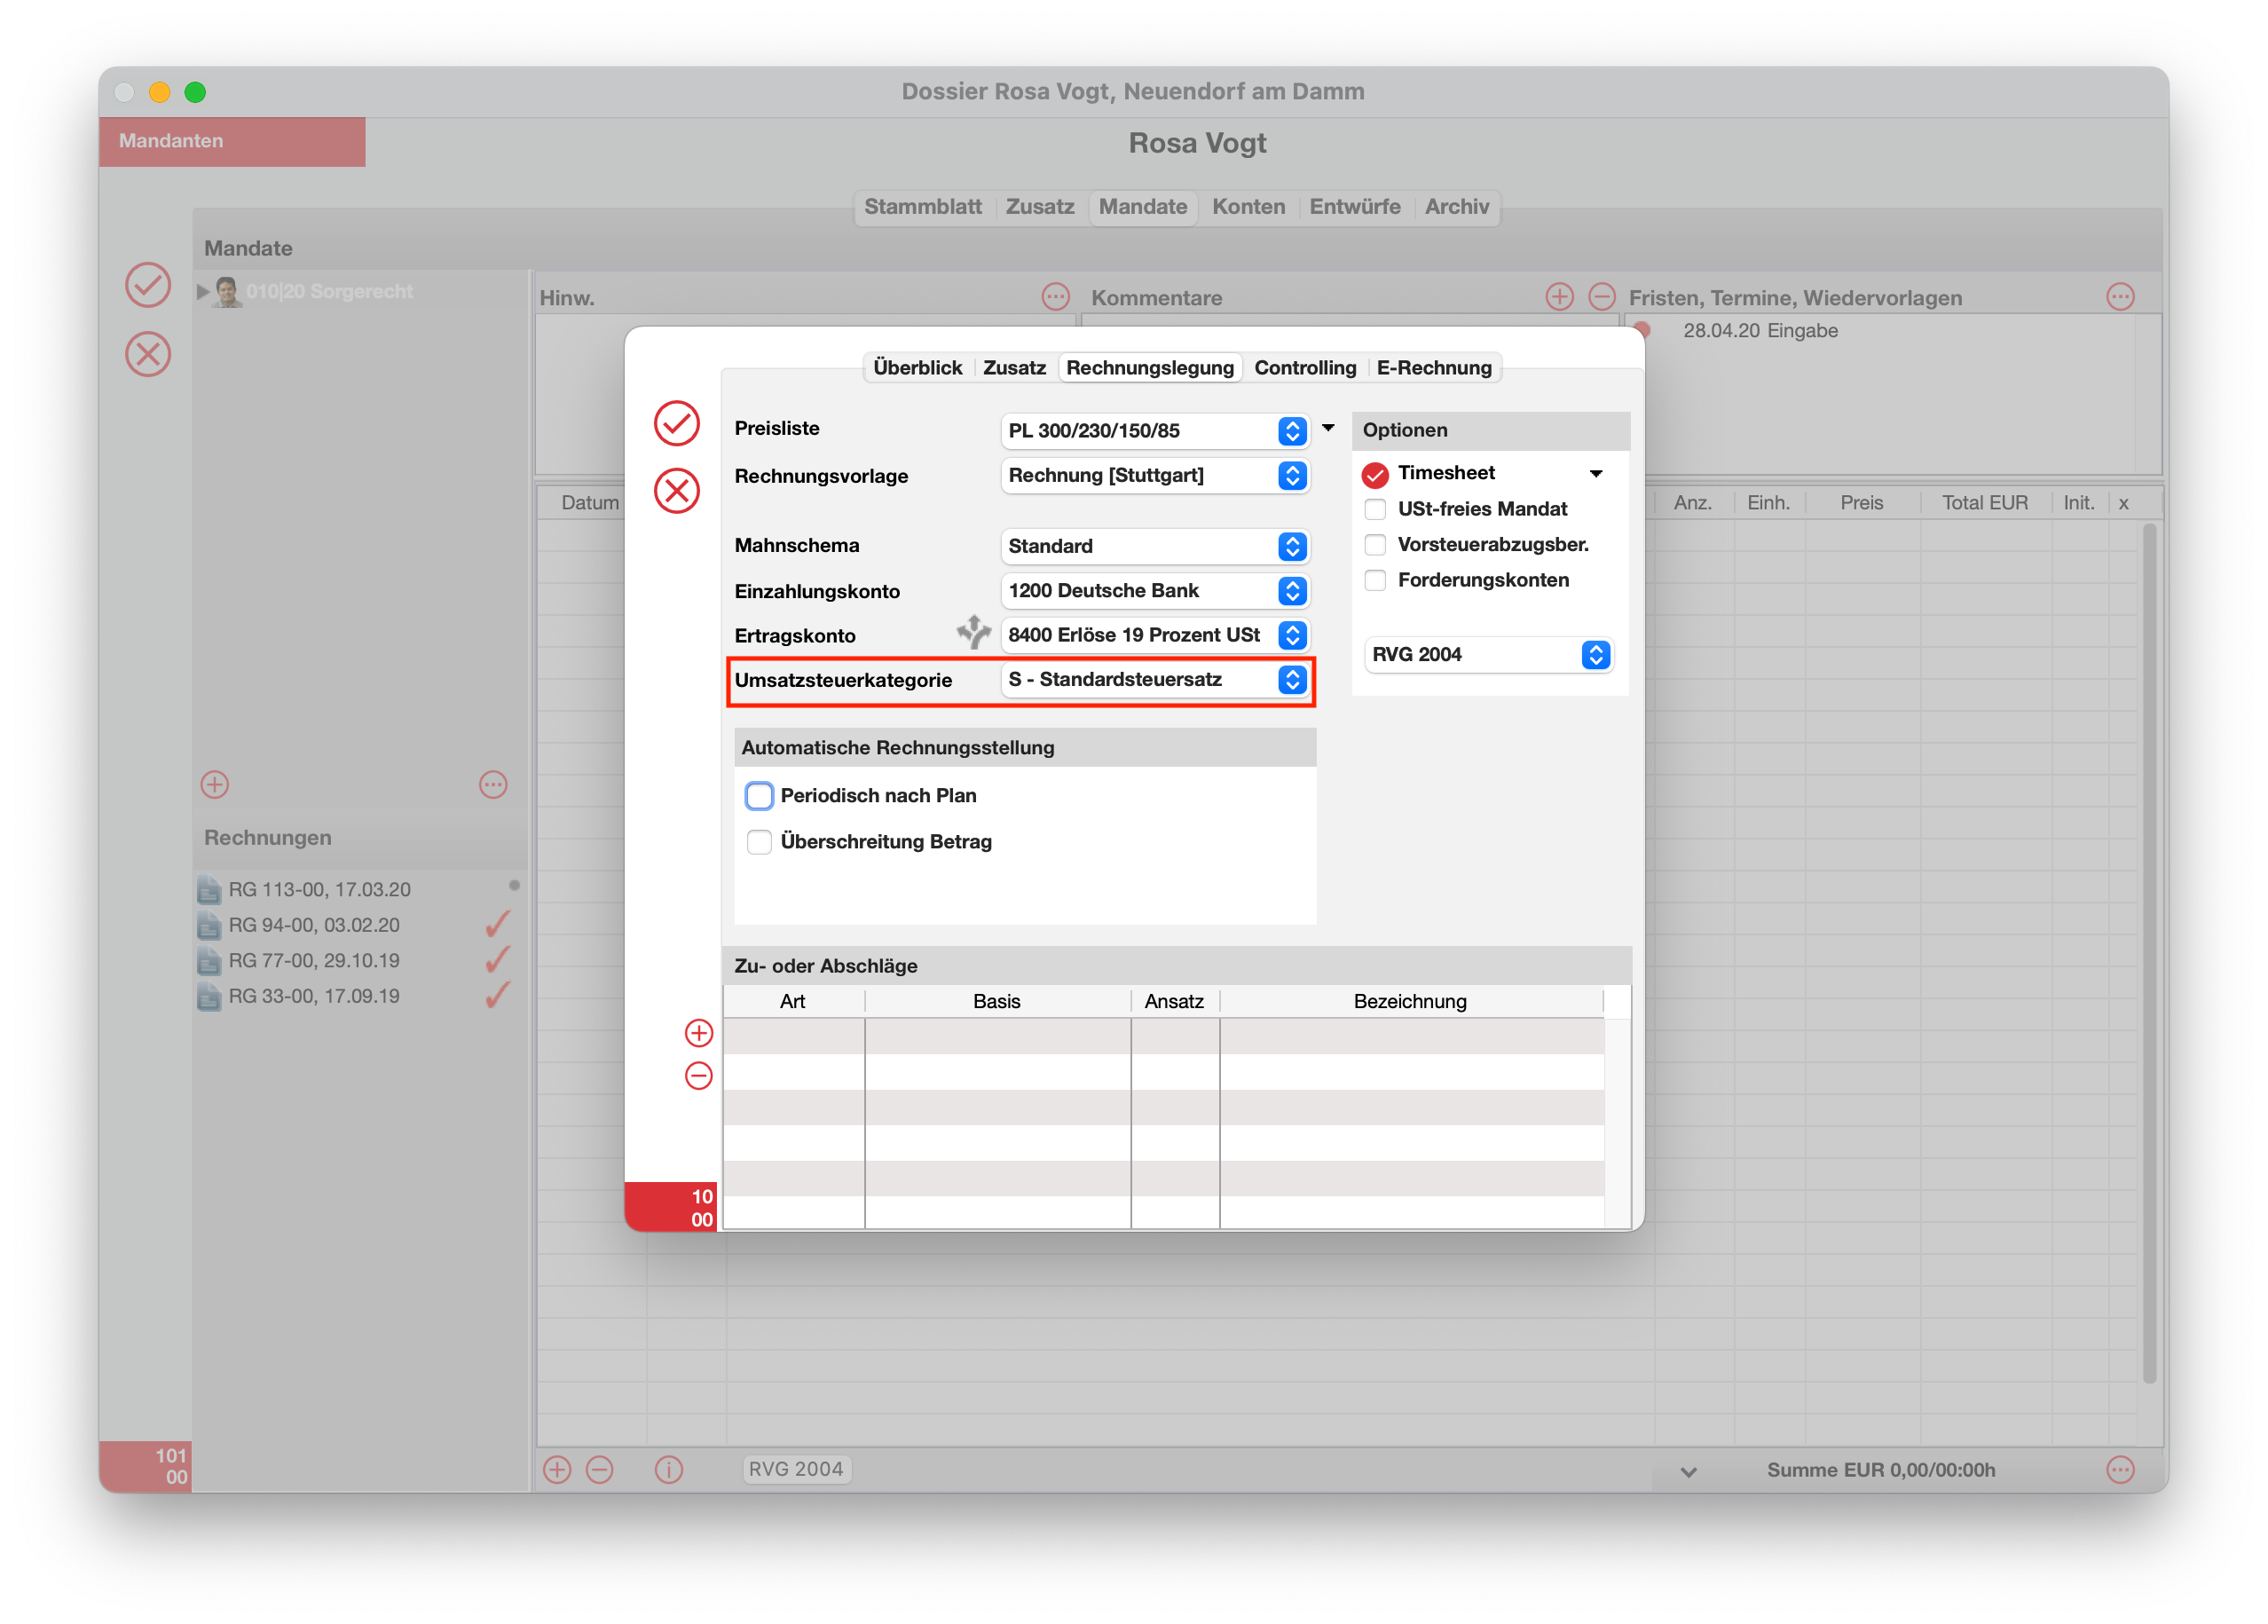Screen dimensions: 2268x1624
Task: Remove a Kommentare entry
Action: [x=1602, y=297]
